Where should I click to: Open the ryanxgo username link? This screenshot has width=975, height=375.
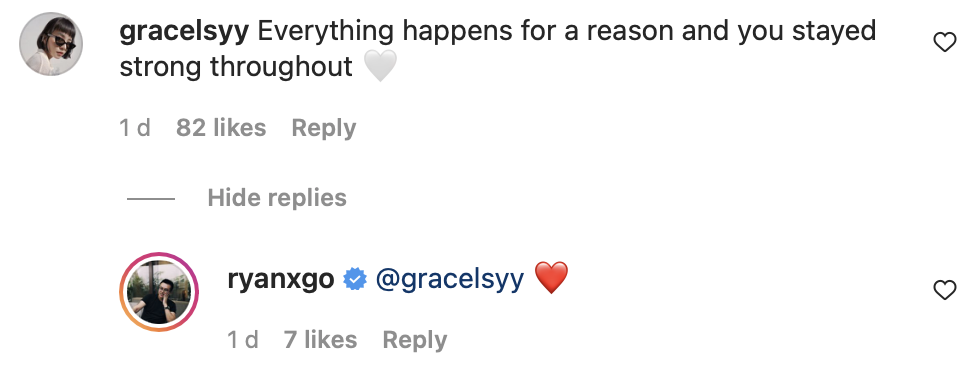[281, 279]
